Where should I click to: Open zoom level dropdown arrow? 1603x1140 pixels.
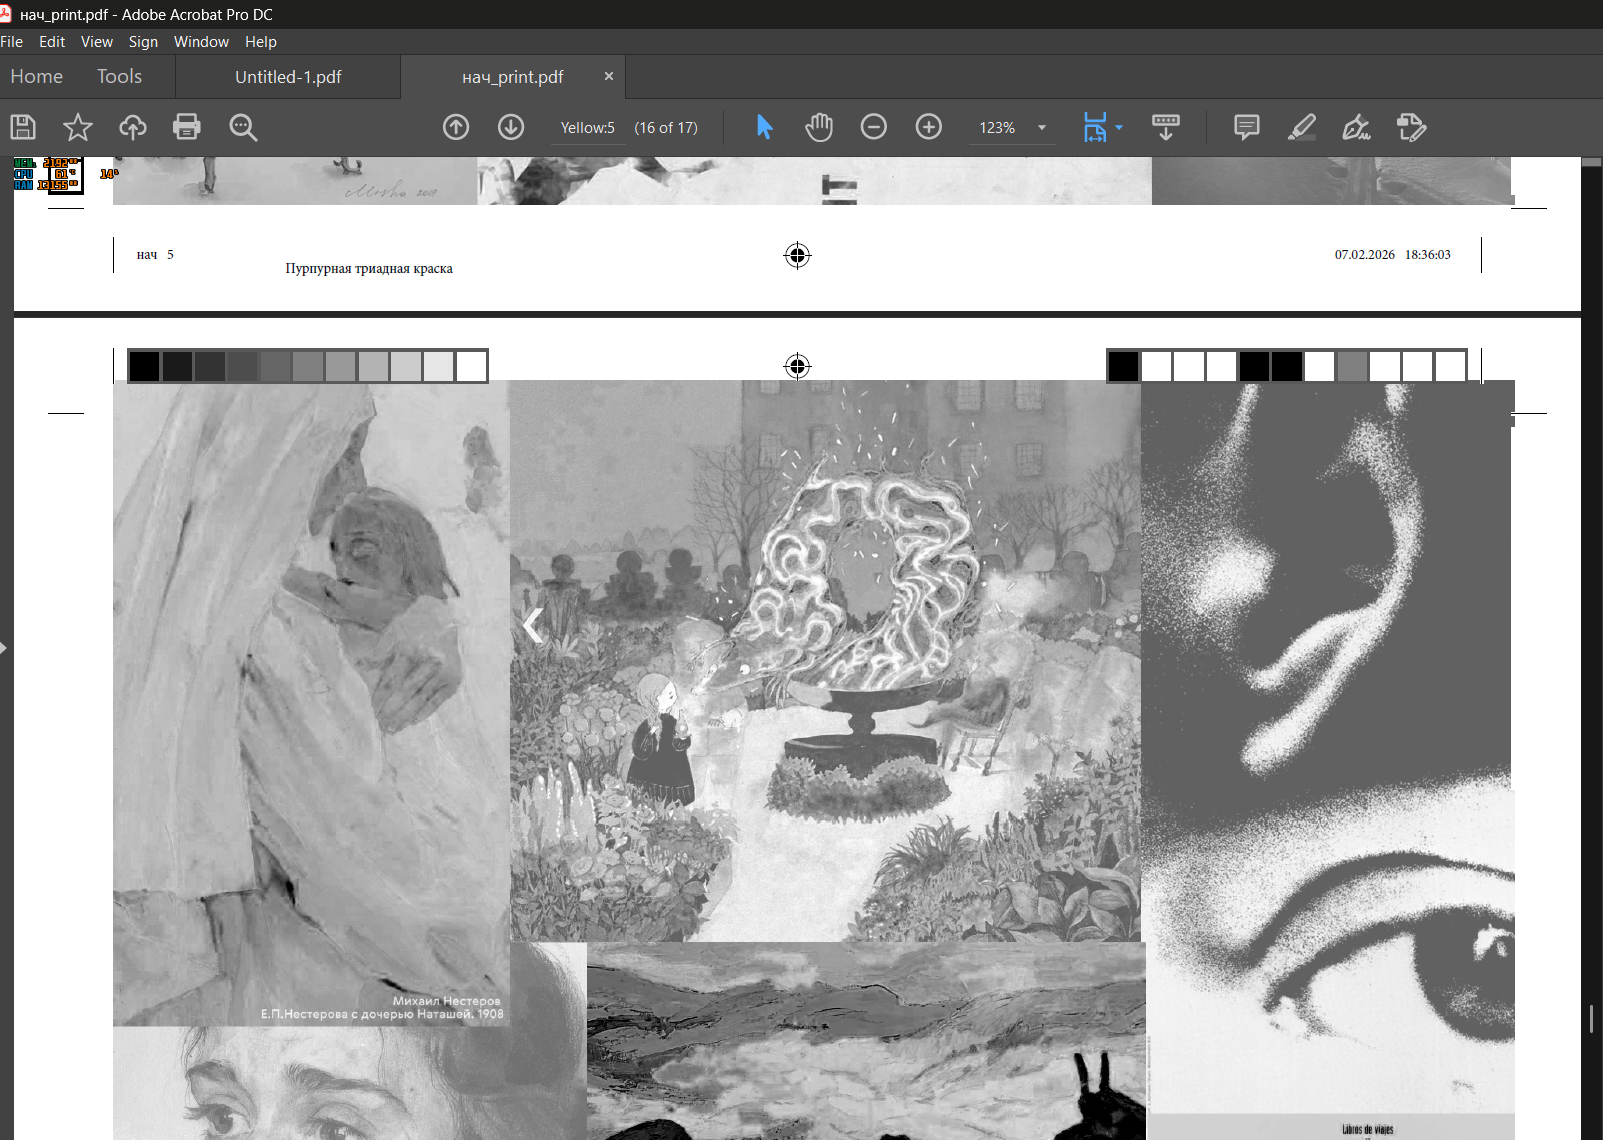[x=1042, y=128]
